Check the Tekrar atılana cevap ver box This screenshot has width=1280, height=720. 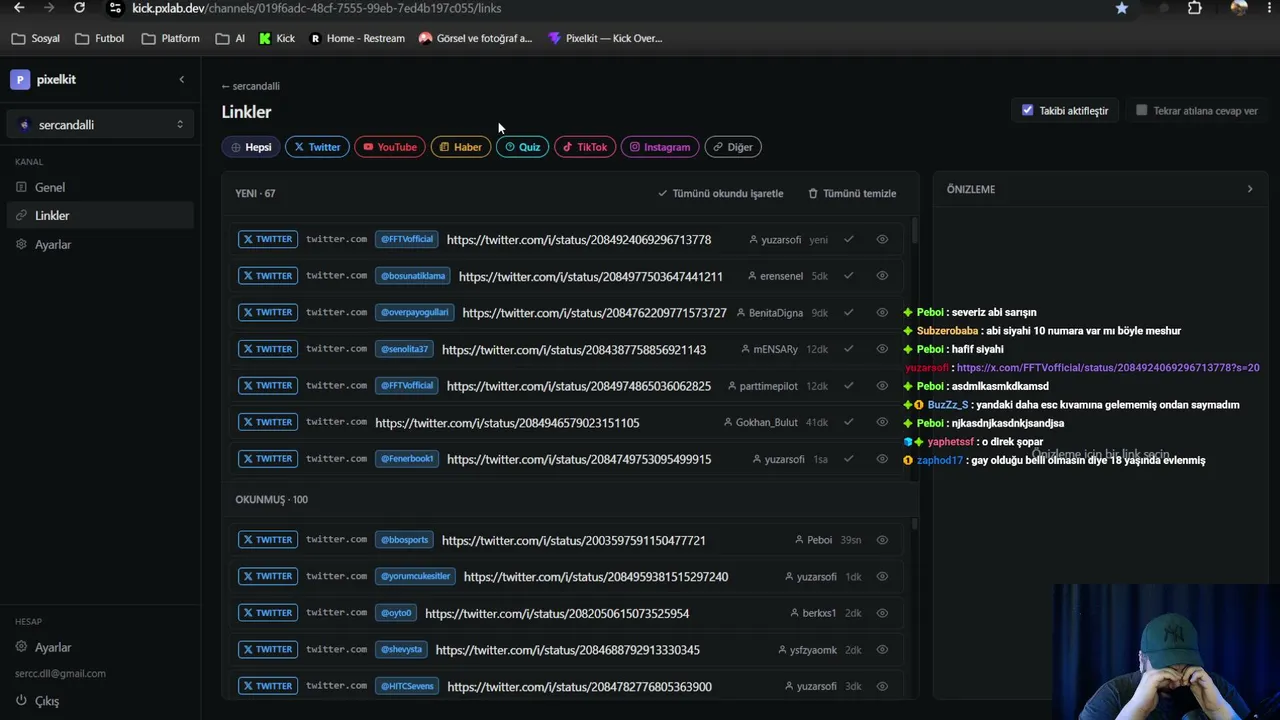click(1141, 110)
